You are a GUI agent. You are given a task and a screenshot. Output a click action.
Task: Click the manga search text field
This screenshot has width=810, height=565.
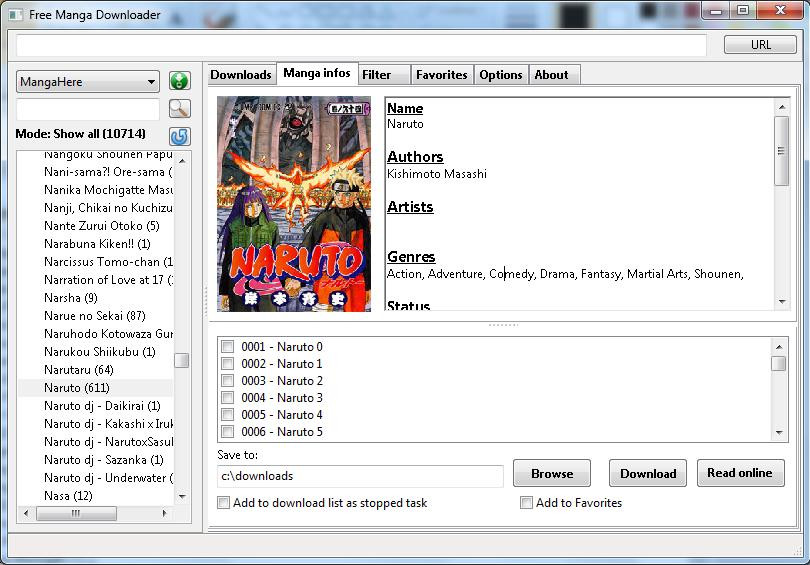pyautogui.click(x=88, y=109)
